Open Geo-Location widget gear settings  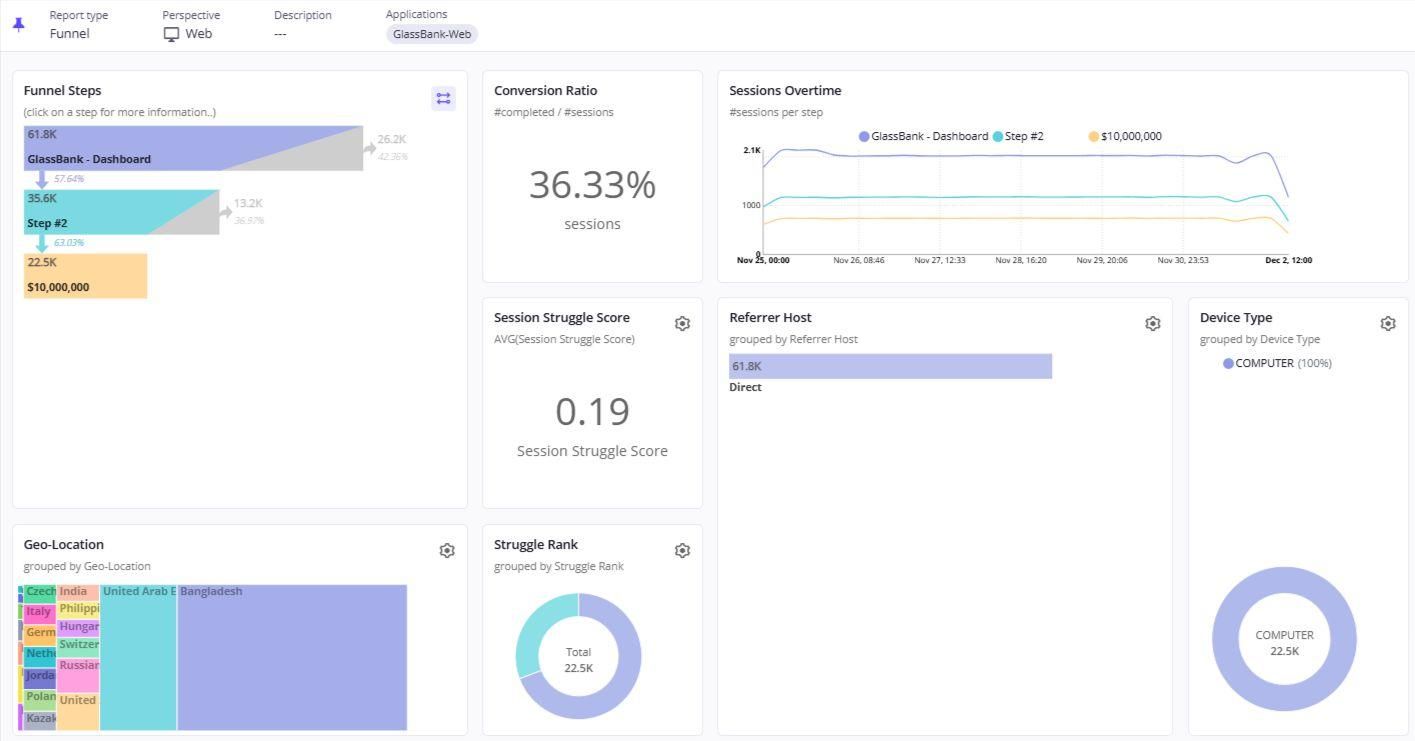[x=447, y=551]
